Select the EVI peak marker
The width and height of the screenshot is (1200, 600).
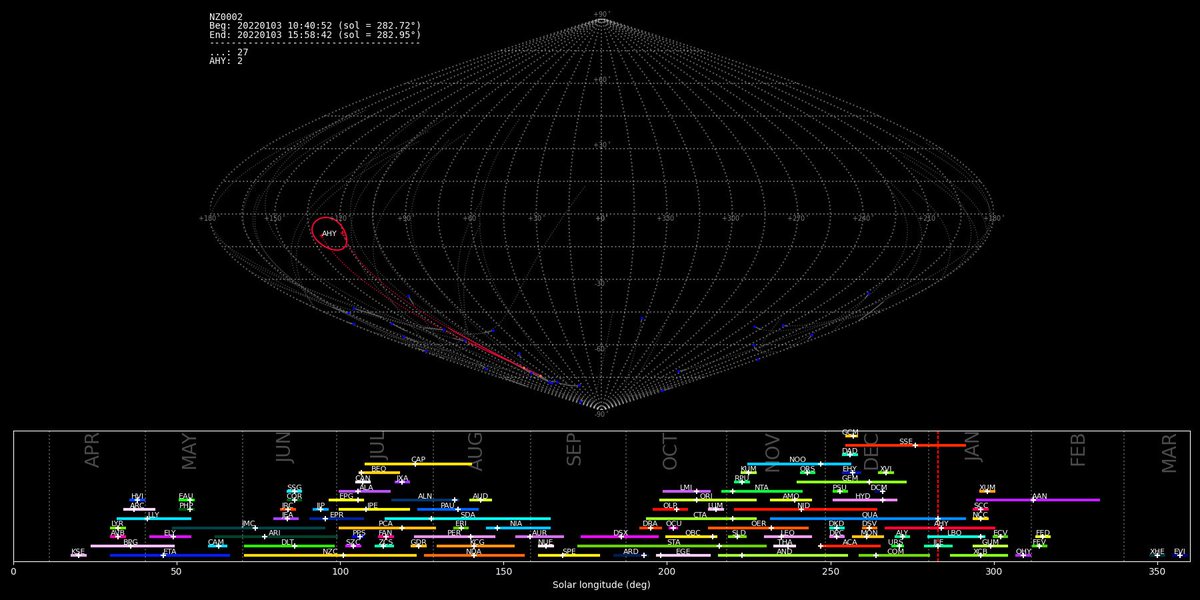1180,555
